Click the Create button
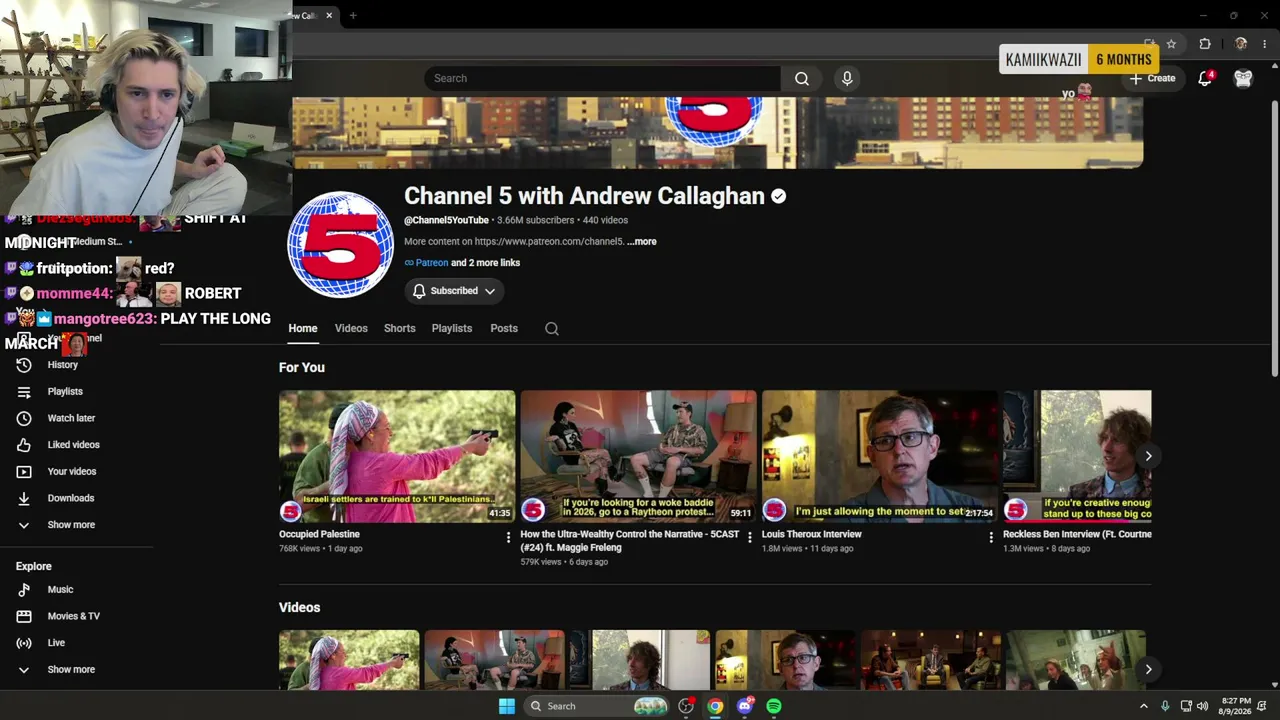This screenshot has height=720, width=1280. click(x=1153, y=78)
